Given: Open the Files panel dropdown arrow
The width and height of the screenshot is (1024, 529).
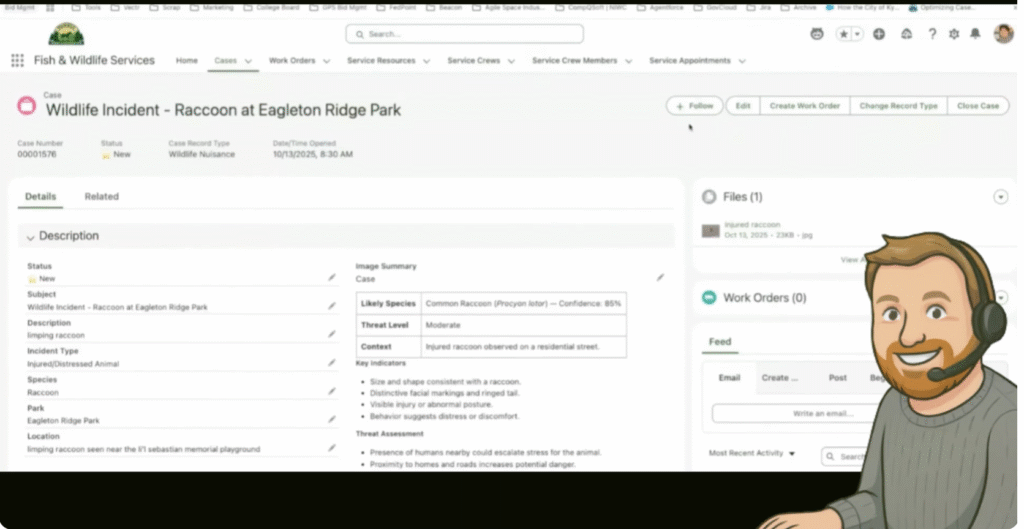Looking at the screenshot, I should point(1000,197).
